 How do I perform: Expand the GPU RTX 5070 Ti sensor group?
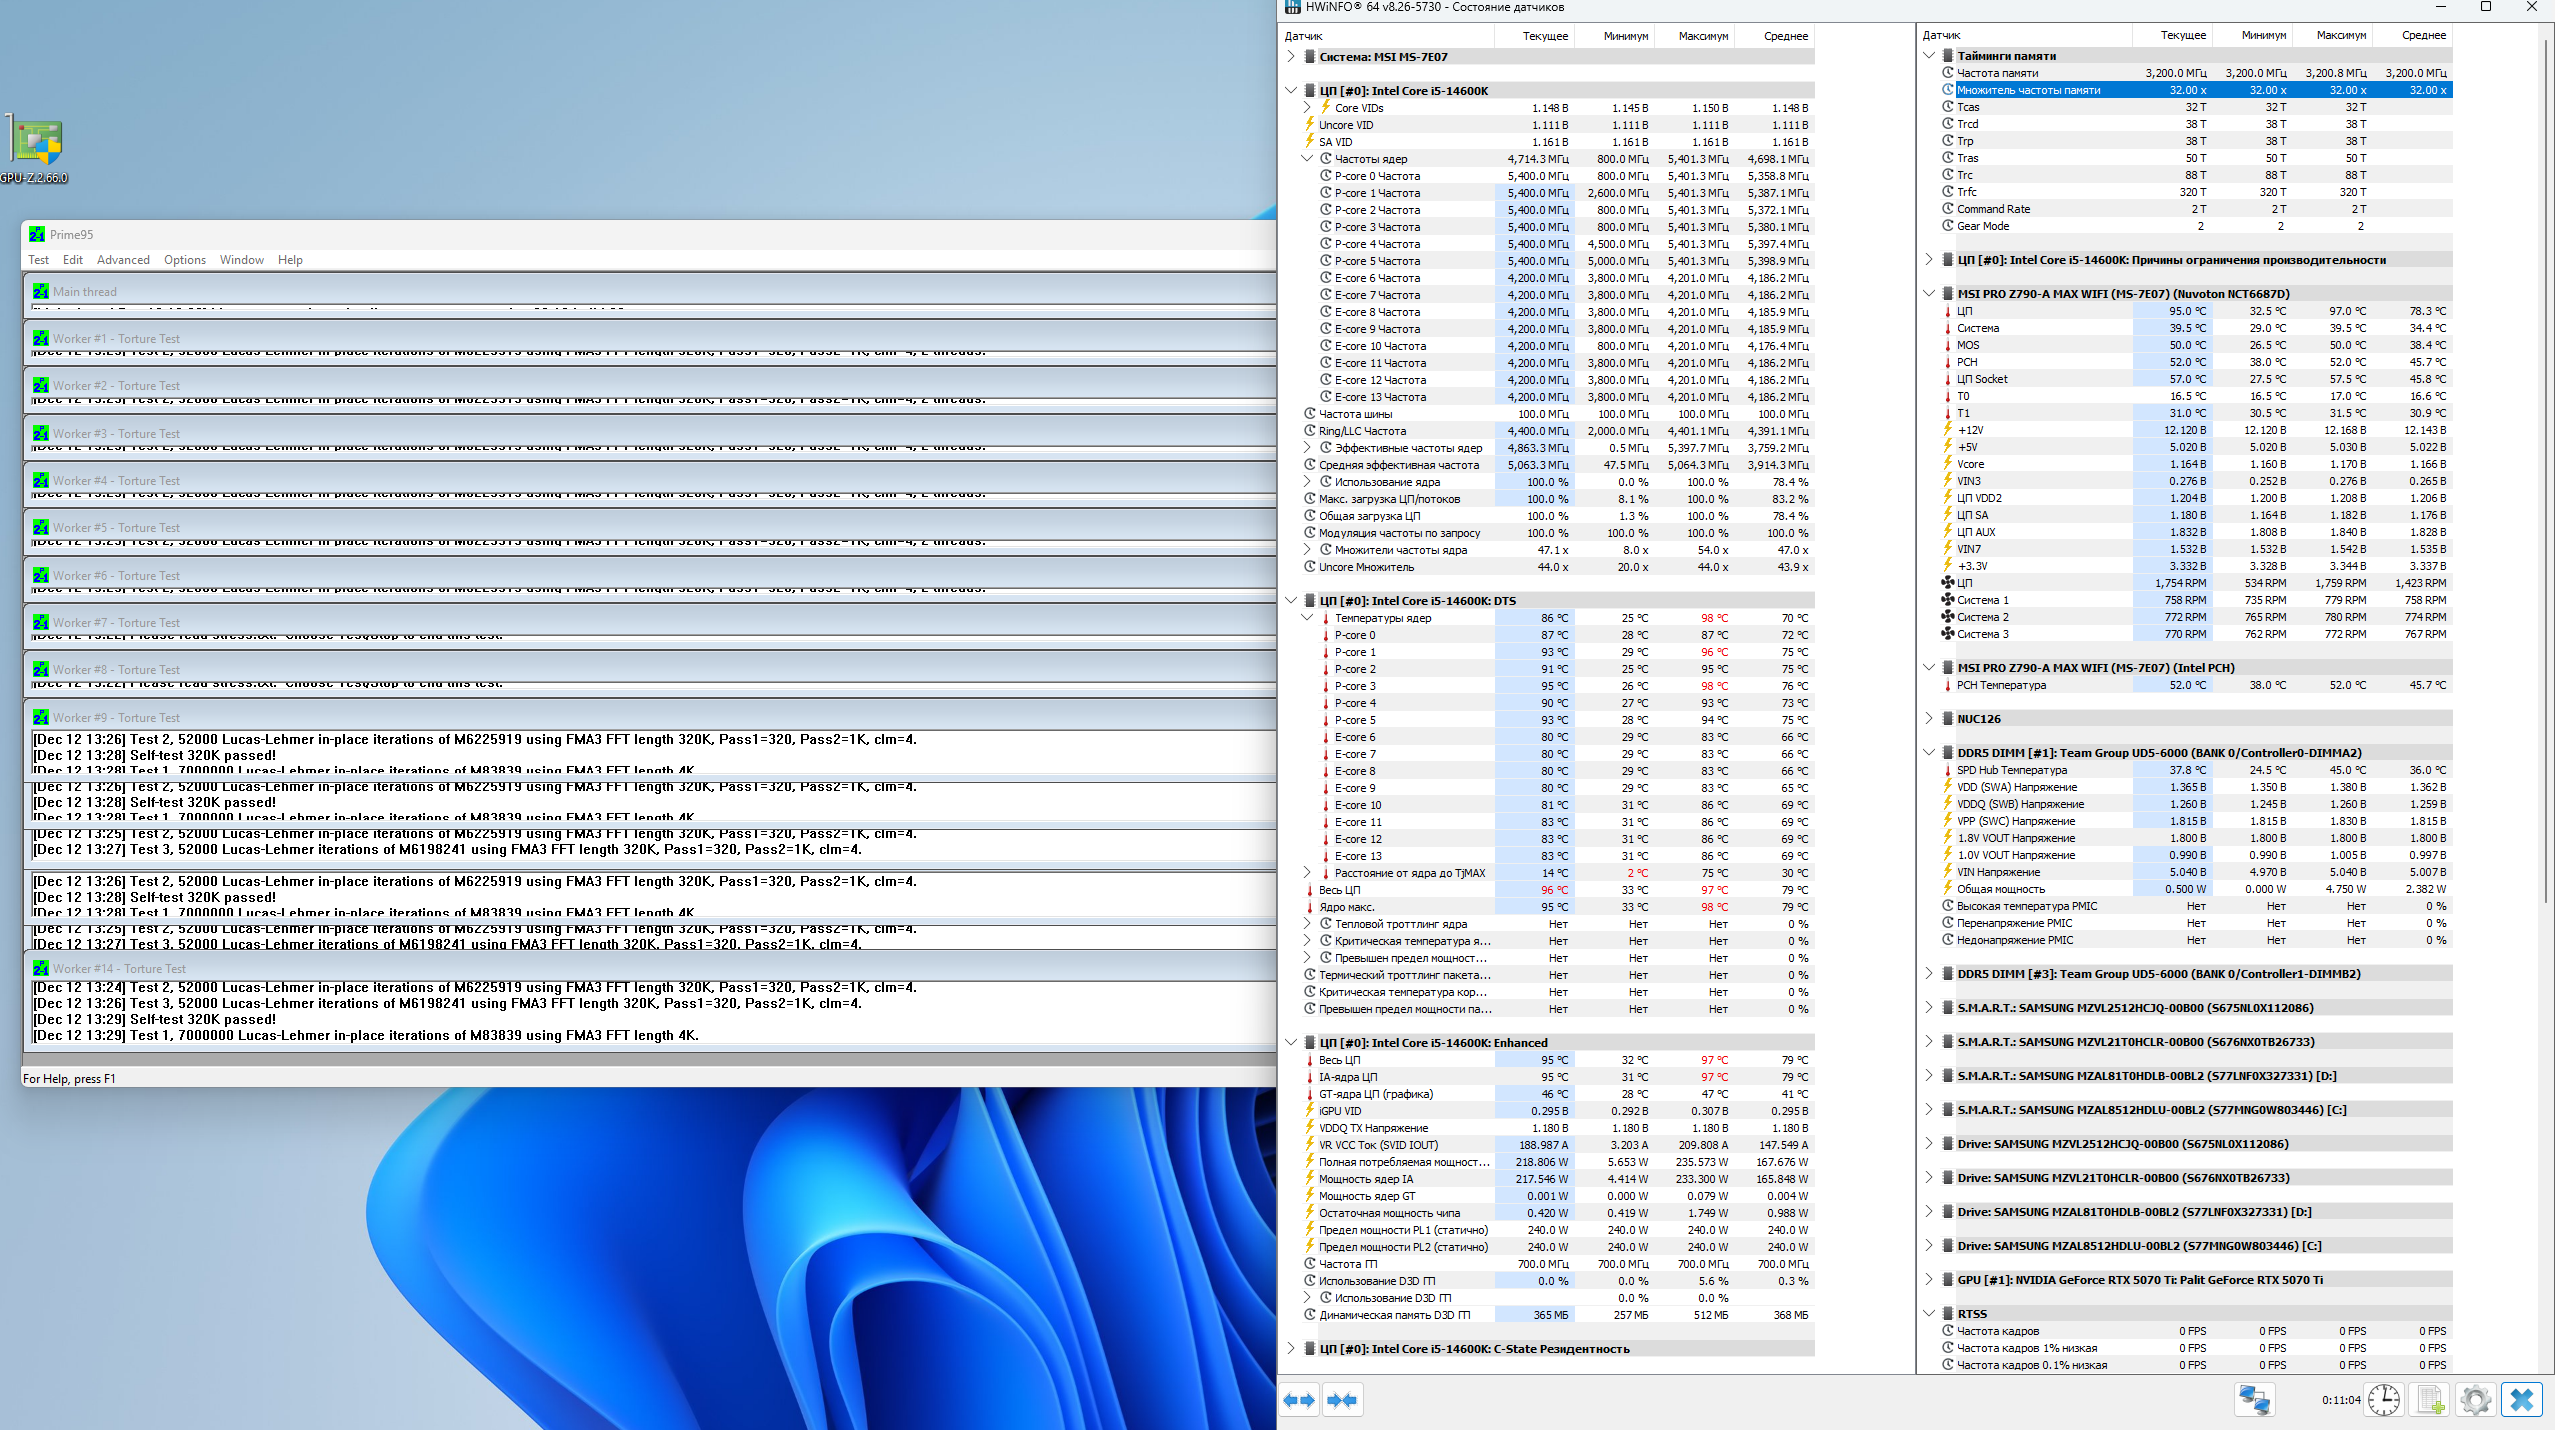[1929, 1279]
